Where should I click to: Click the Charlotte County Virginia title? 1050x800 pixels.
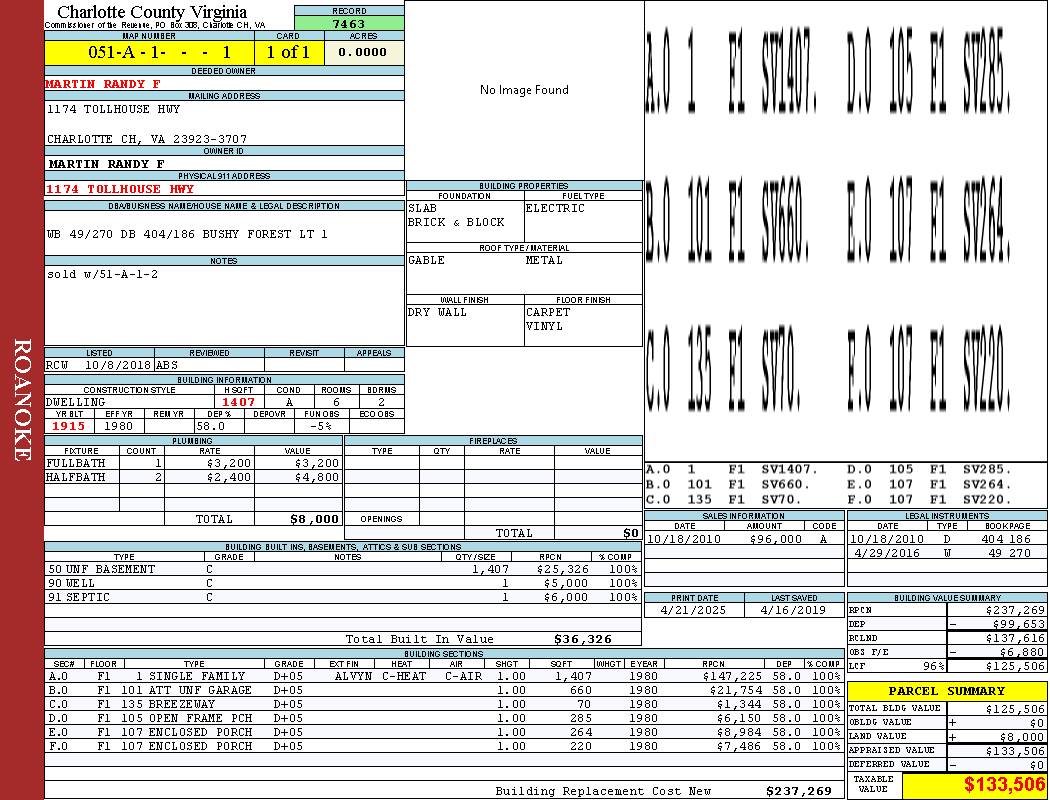(x=152, y=12)
